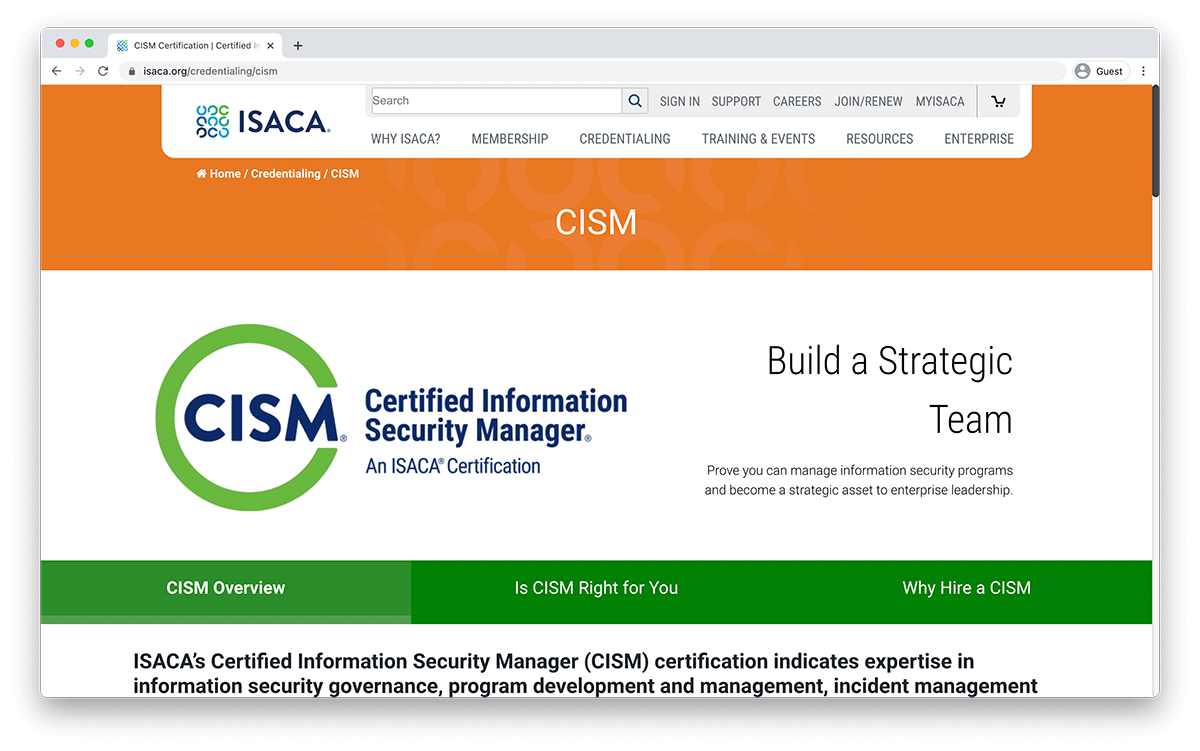Switch to Is CISM Right for You tab
The height and width of the screenshot is (751, 1200).
click(596, 588)
